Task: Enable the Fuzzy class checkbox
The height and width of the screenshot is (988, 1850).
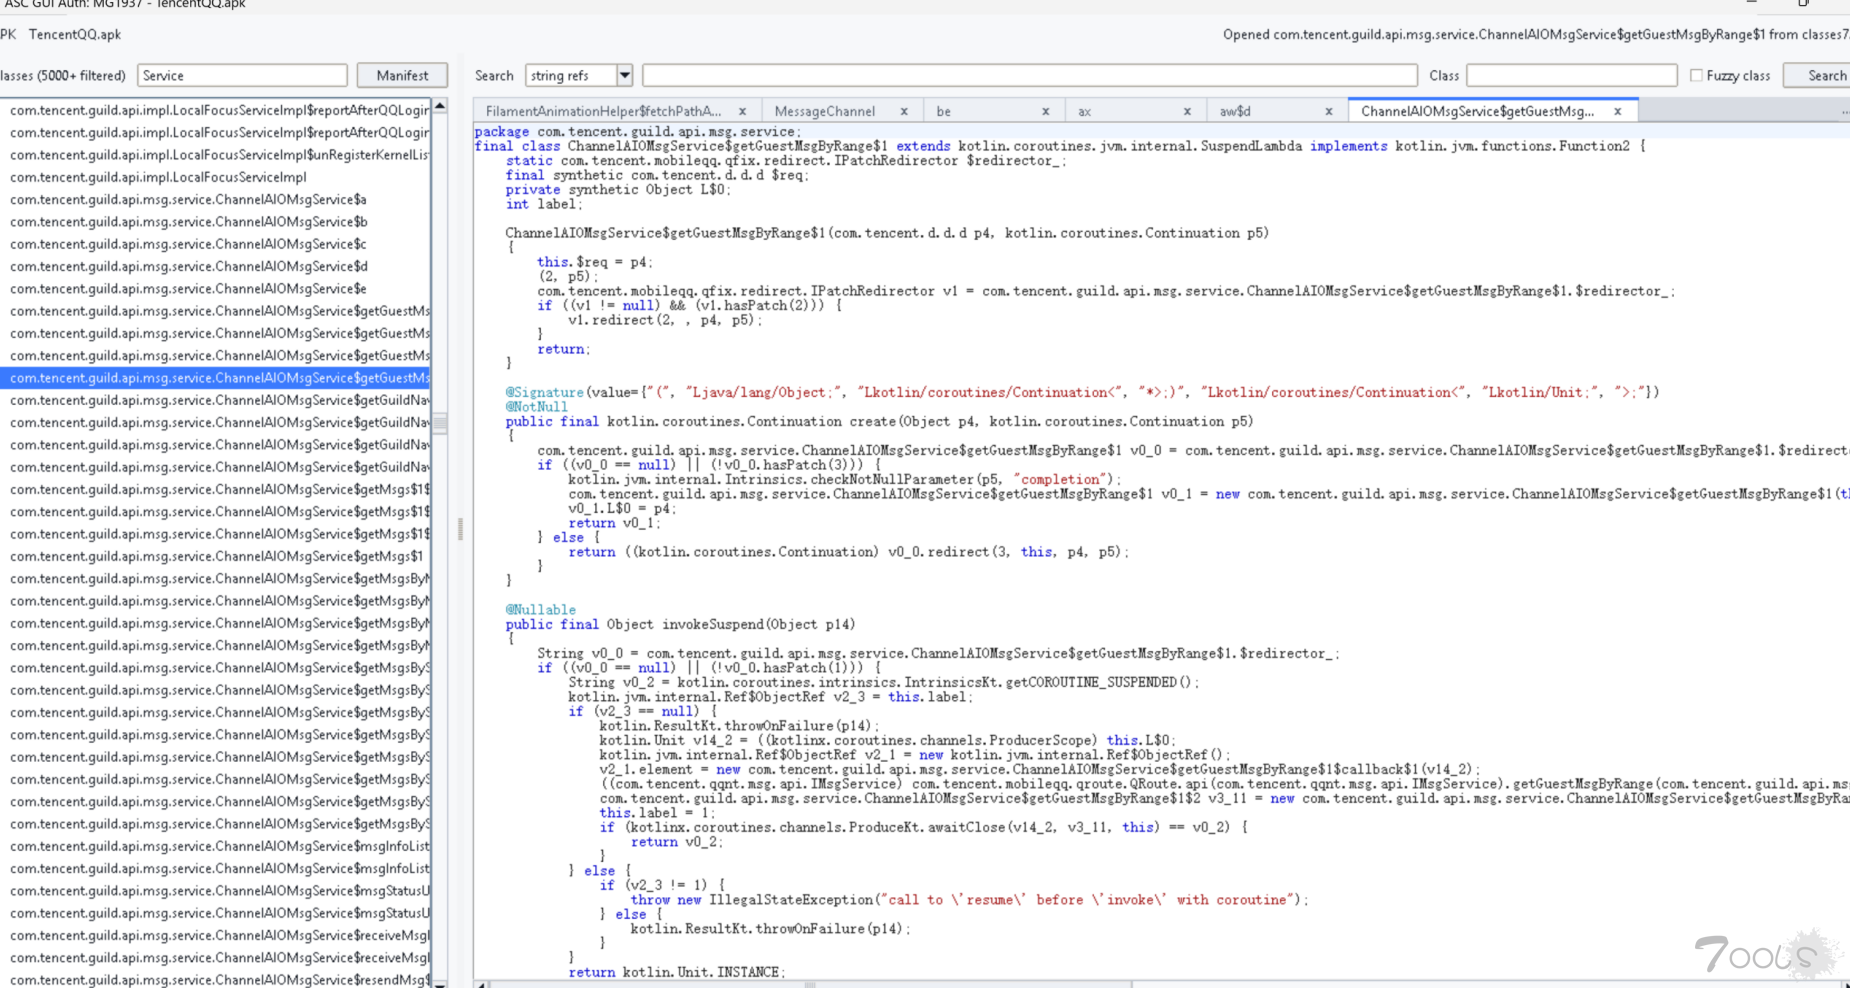Action: click(1696, 75)
